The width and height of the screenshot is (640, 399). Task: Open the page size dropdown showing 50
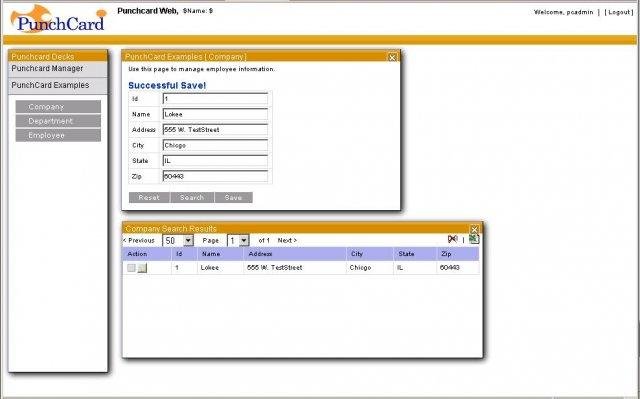pyautogui.click(x=178, y=240)
